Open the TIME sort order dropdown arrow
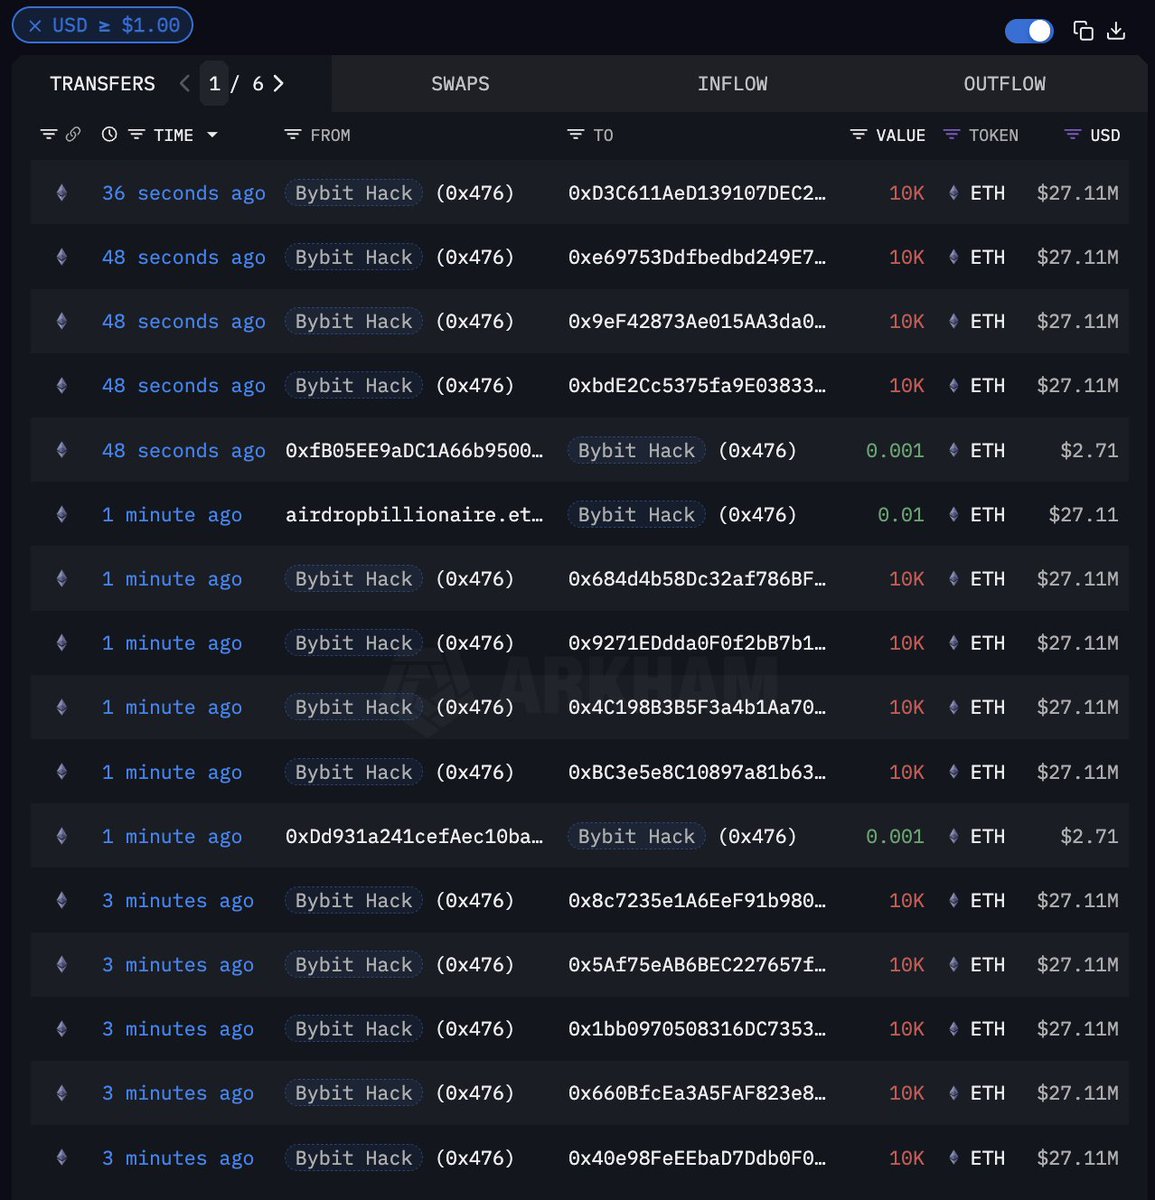The width and height of the screenshot is (1155, 1200). (x=212, y=135)
